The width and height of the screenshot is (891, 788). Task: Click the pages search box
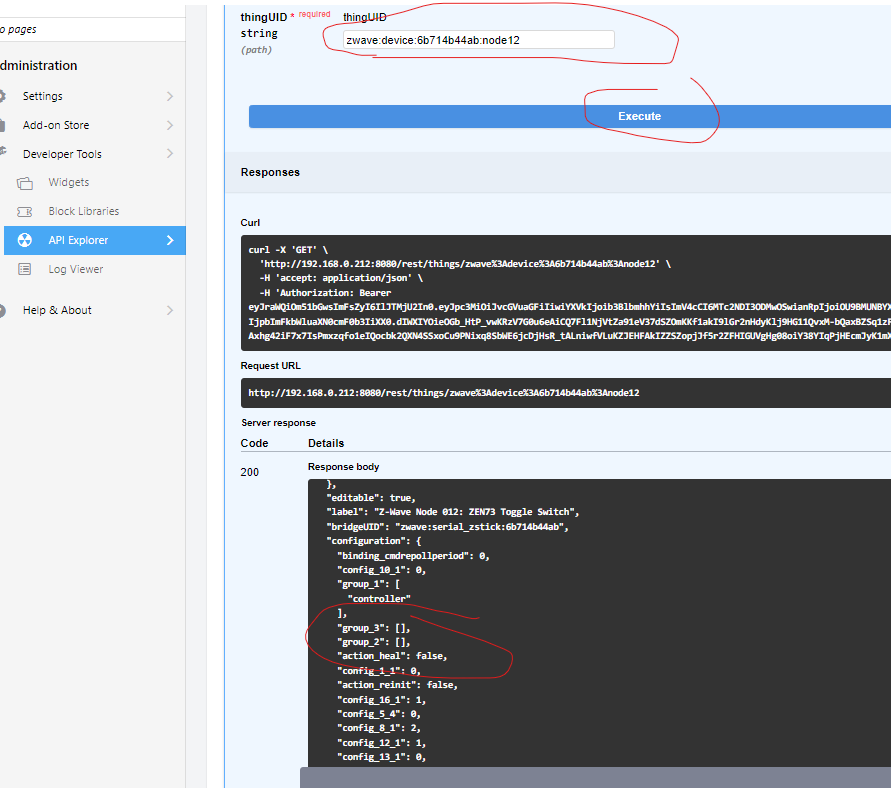pyautogui.click(x=92, y=30)
